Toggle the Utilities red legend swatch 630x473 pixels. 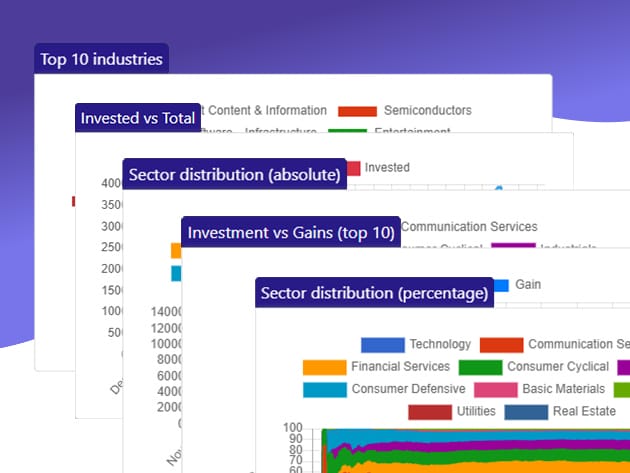coord(429,411)
